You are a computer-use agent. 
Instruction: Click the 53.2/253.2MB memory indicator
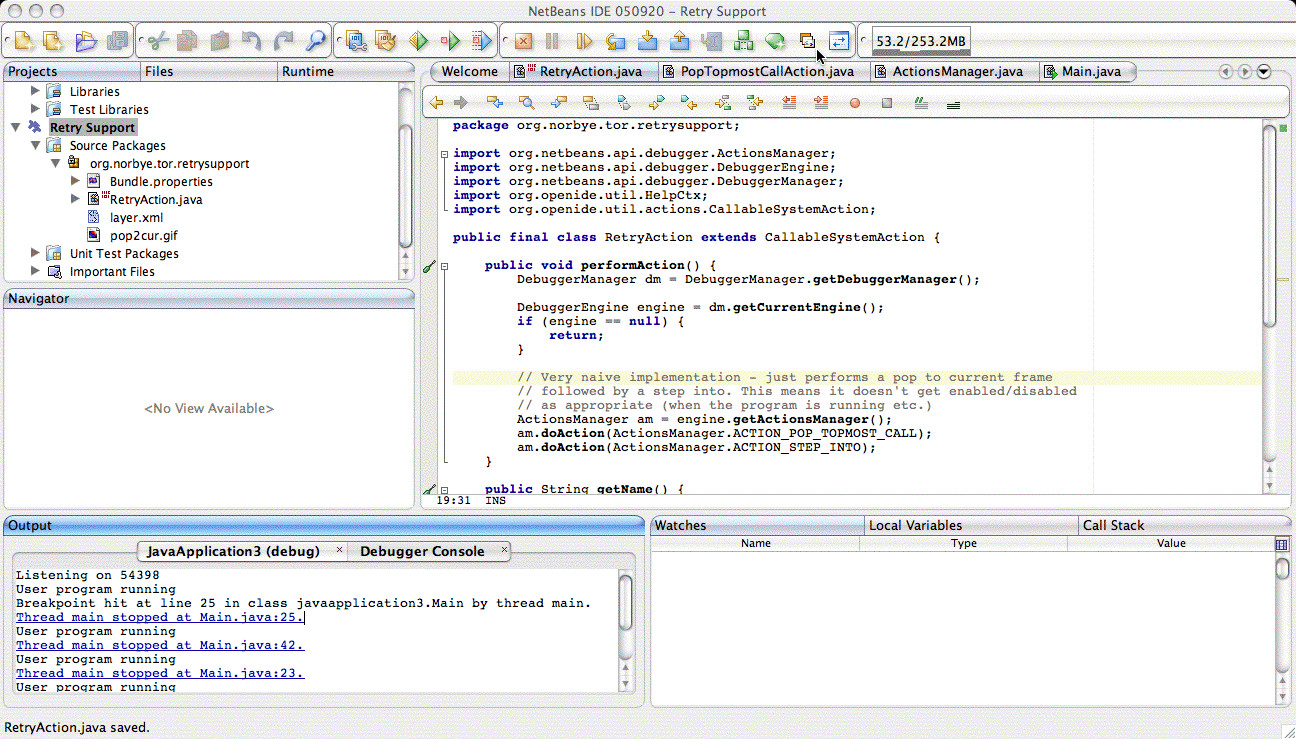click(x=921, y=42)
